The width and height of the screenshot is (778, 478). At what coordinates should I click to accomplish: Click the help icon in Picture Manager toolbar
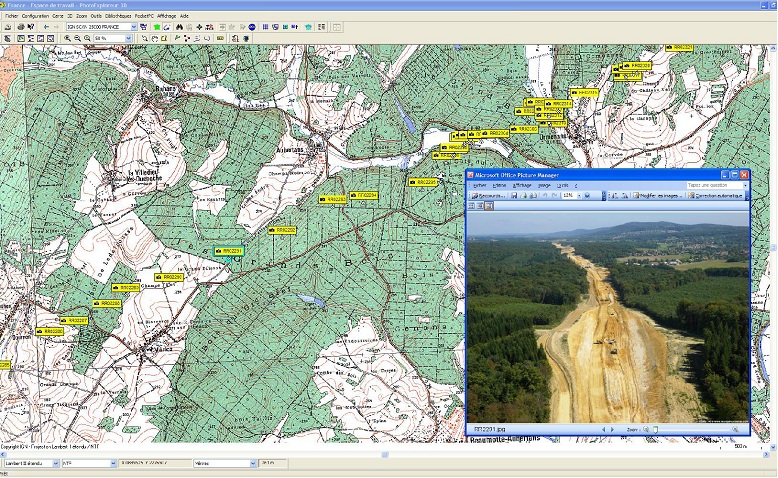(x=587, y=196)
